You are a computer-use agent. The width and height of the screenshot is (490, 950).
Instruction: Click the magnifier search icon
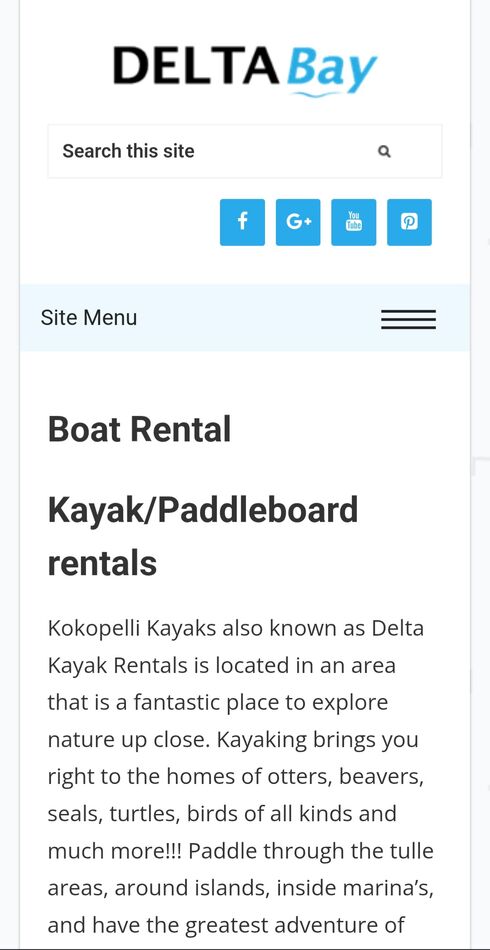click(384, 151)
